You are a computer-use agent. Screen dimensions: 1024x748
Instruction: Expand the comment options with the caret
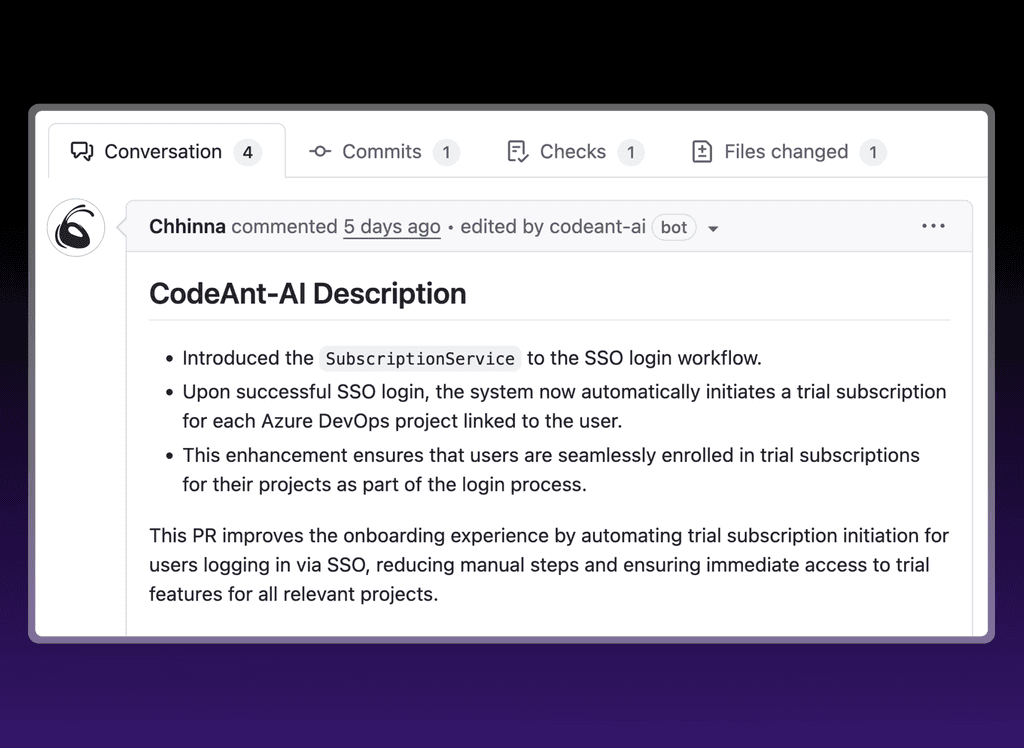pos(712,227)
